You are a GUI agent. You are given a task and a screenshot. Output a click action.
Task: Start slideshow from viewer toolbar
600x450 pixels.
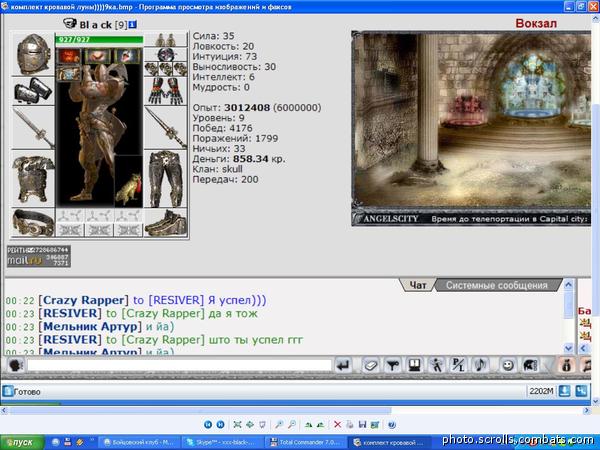point(262,424)
